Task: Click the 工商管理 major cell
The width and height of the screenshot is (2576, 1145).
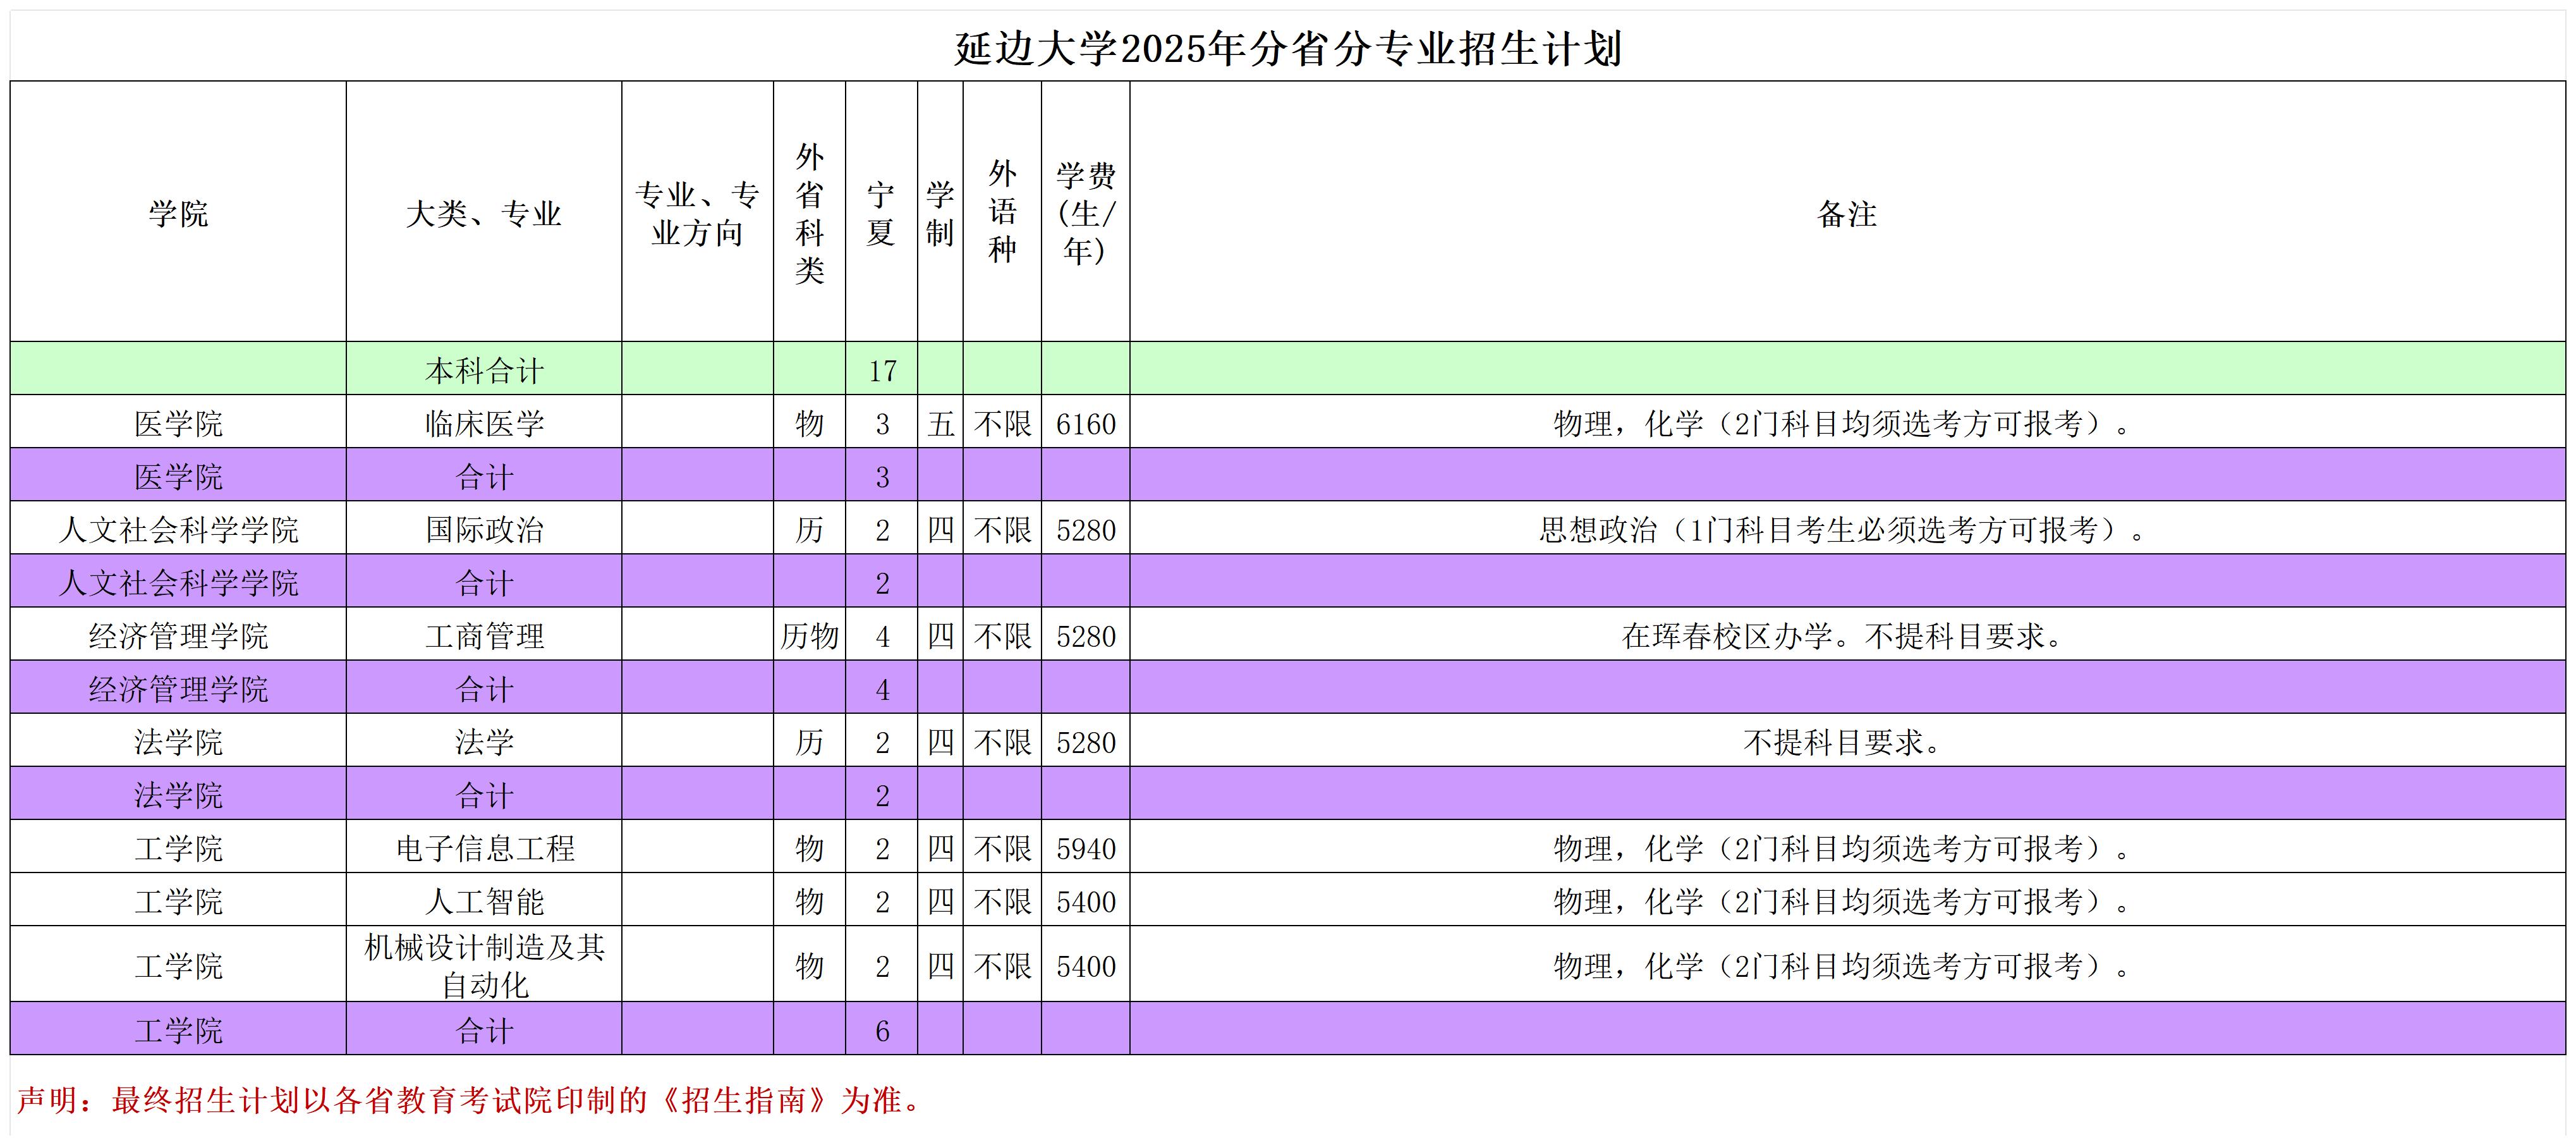Action: click(x=484, y=634)
